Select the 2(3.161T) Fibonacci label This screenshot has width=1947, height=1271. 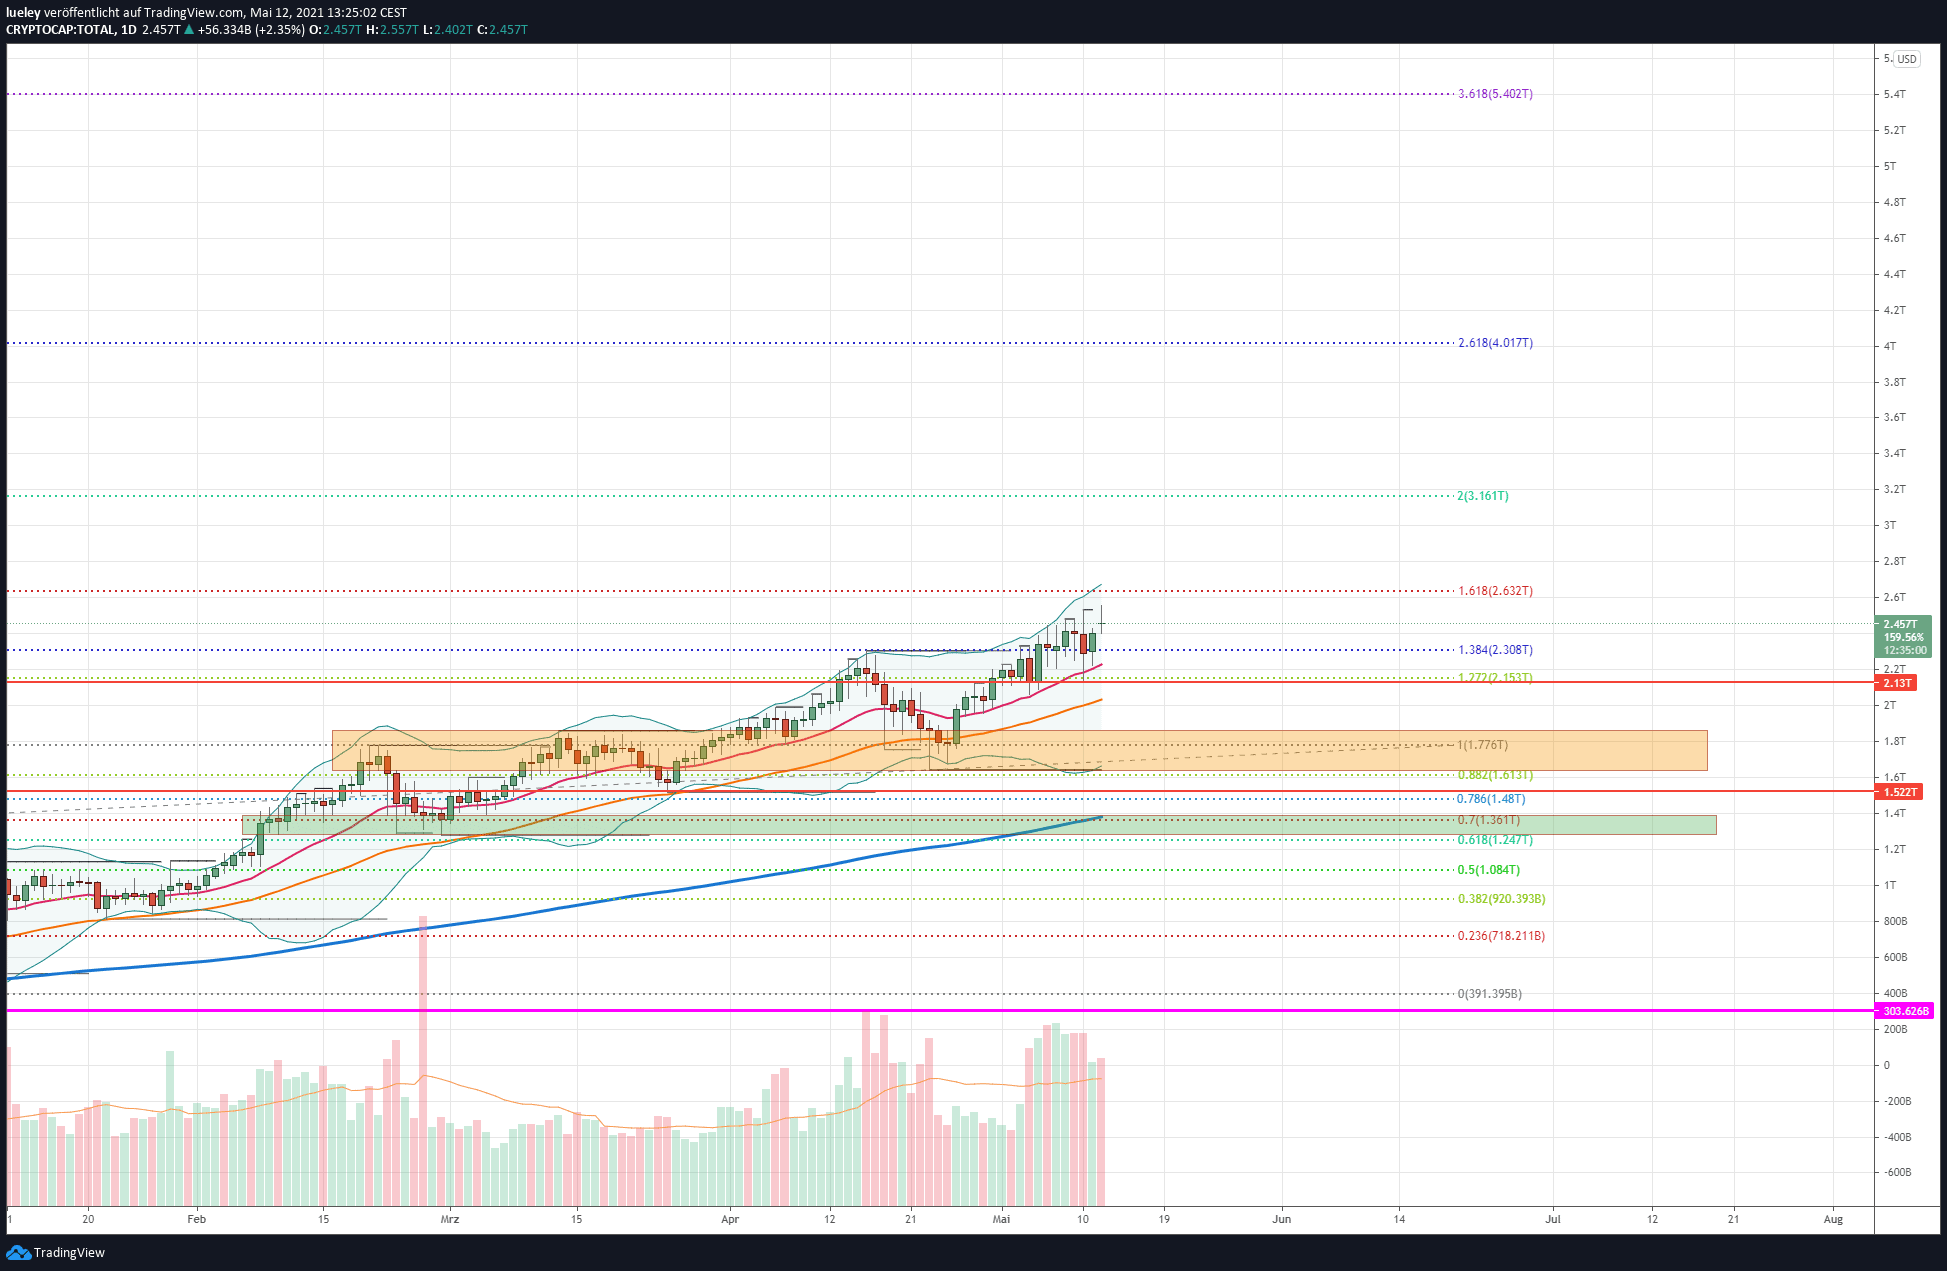tap(1483, 496)
